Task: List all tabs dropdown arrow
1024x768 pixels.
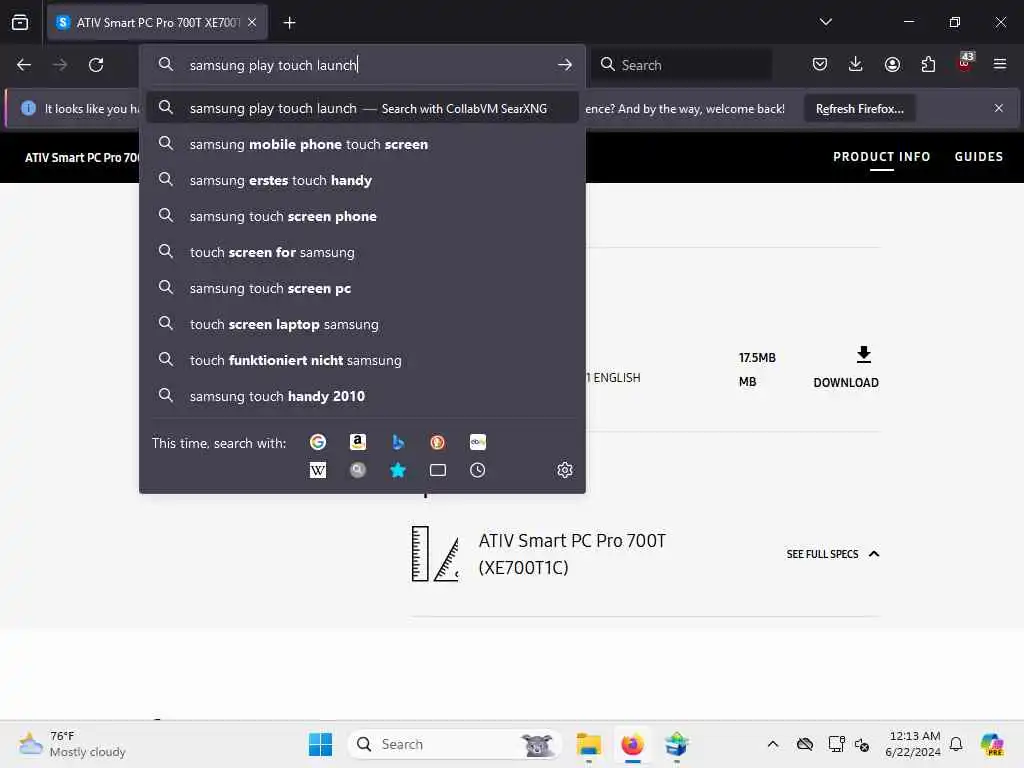Action: pos(825,22)
